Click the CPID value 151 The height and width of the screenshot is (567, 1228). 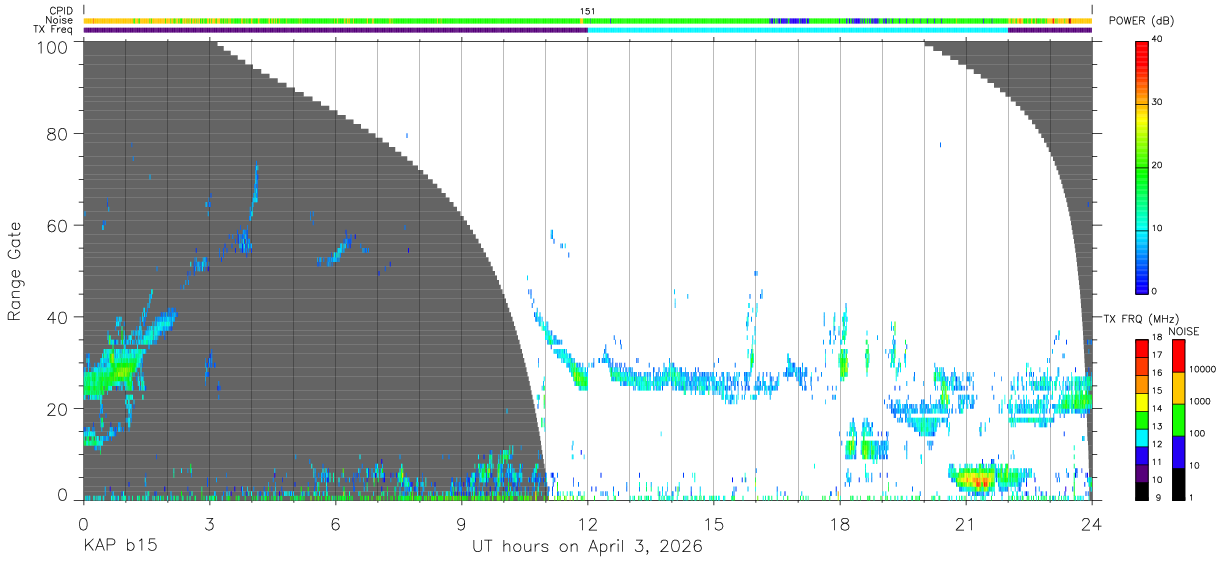pos(588,11)
